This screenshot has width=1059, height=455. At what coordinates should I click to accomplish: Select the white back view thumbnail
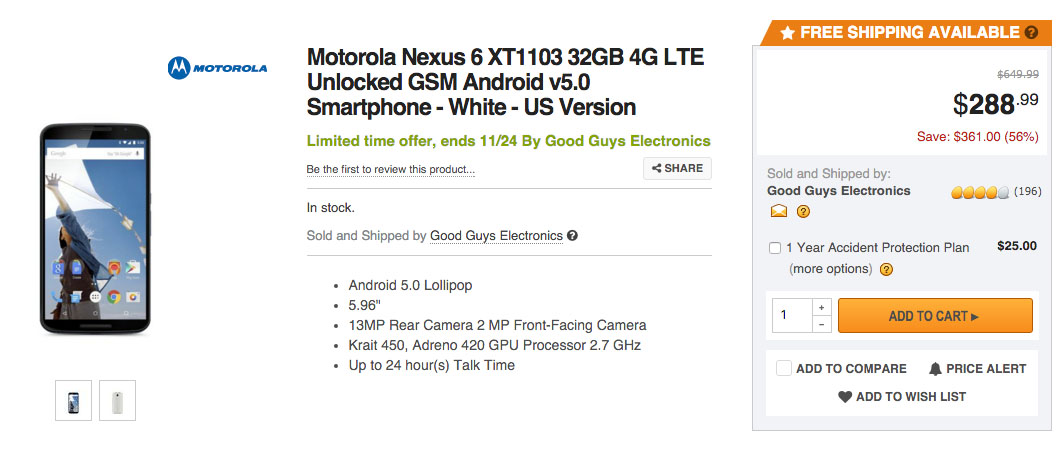[x=118, y=400]
